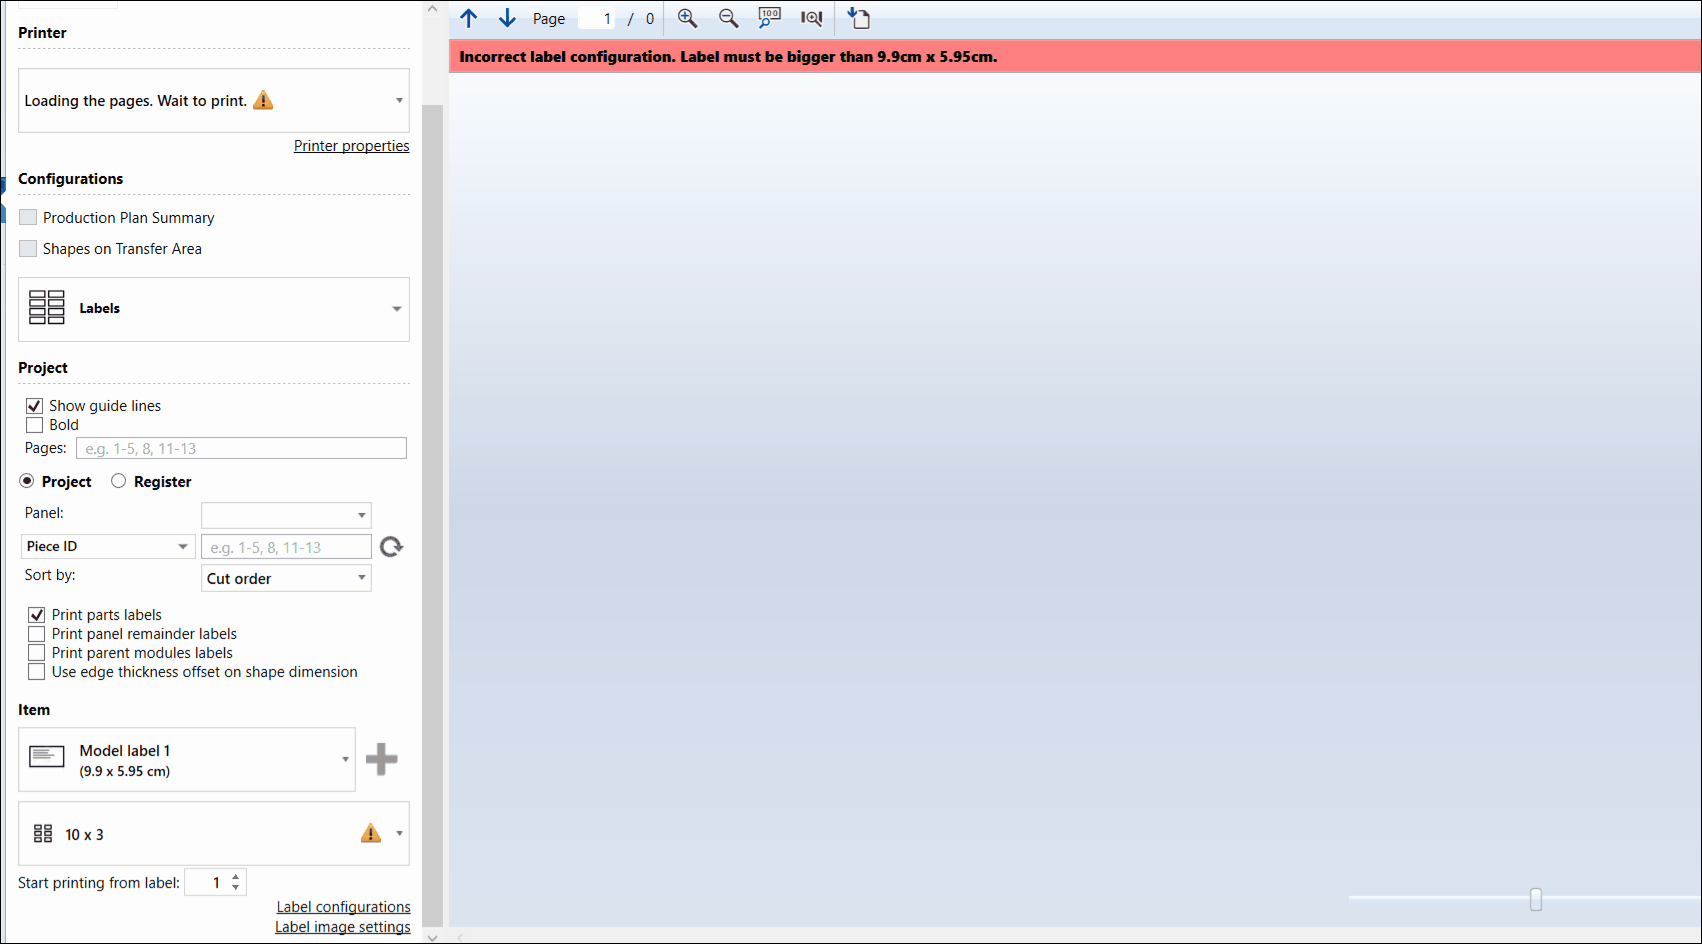Go to next page with down arrow
The width and height of the screenshot is (1702, 944).
tap(507, 18)
